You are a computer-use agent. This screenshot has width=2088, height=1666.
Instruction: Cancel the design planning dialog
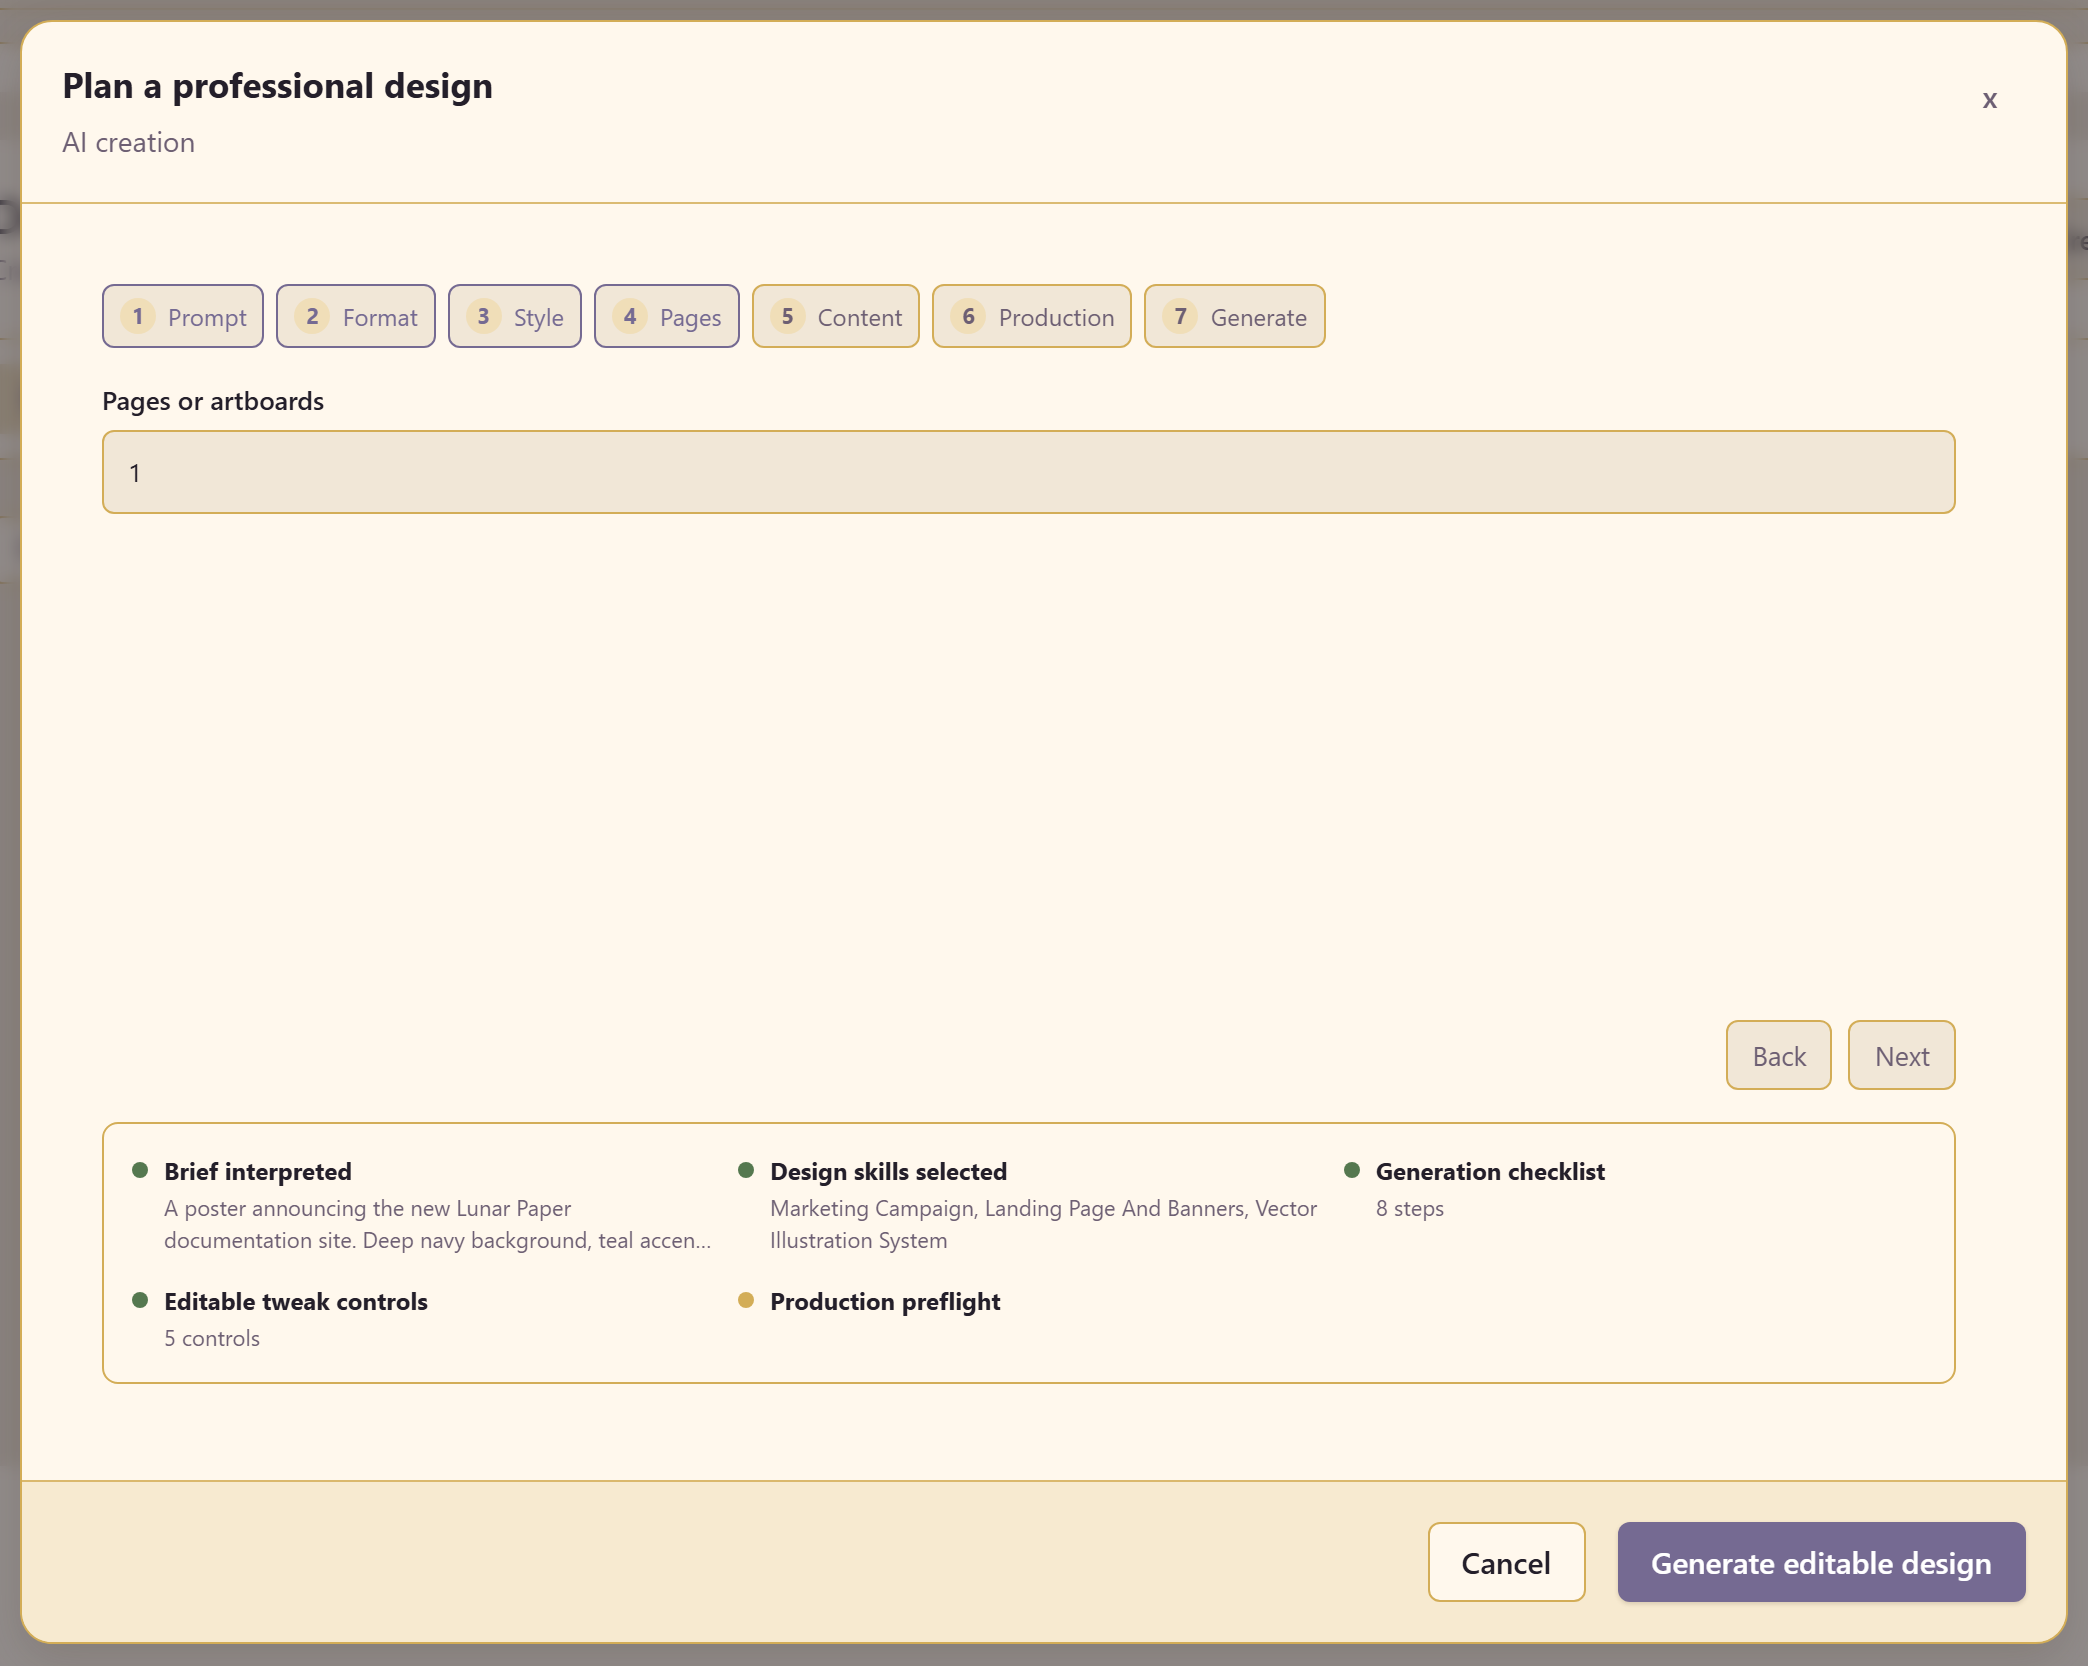click(x=1506, y=1562)
